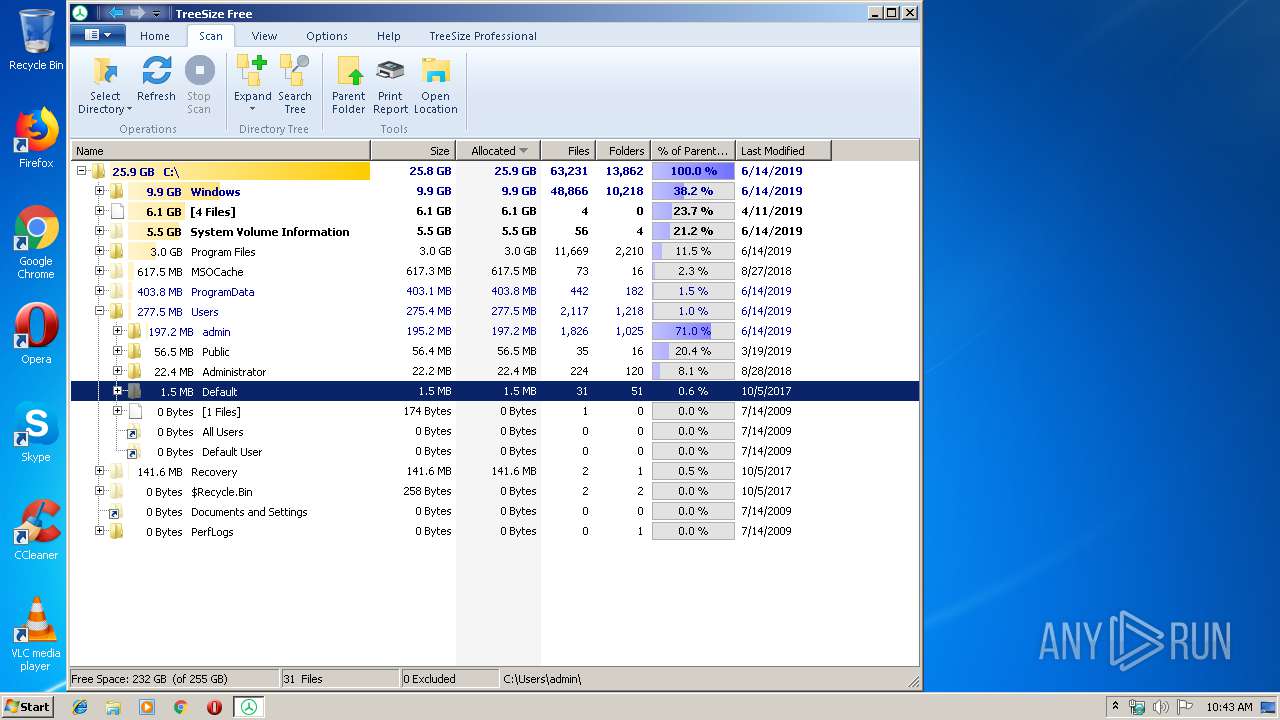
Task: Open the application file menu button
Action: coord(97,35)
